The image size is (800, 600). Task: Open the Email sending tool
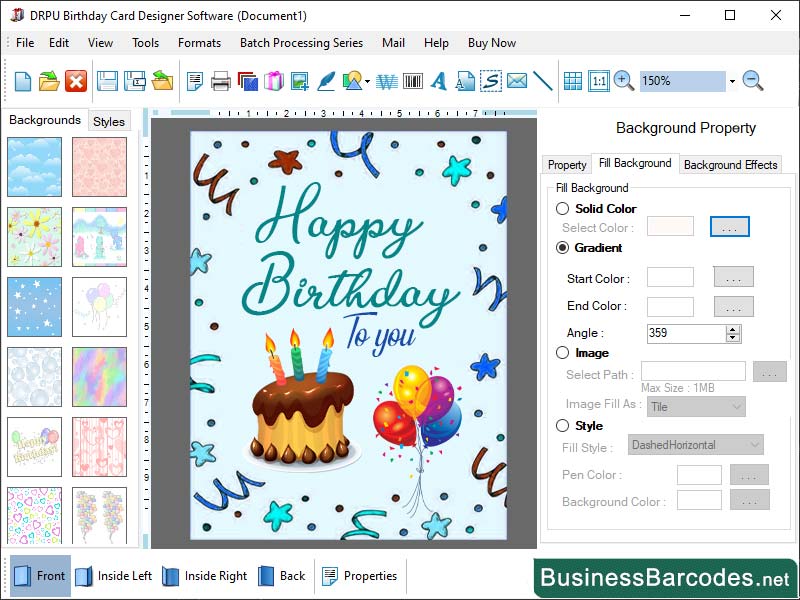(517, 80)
